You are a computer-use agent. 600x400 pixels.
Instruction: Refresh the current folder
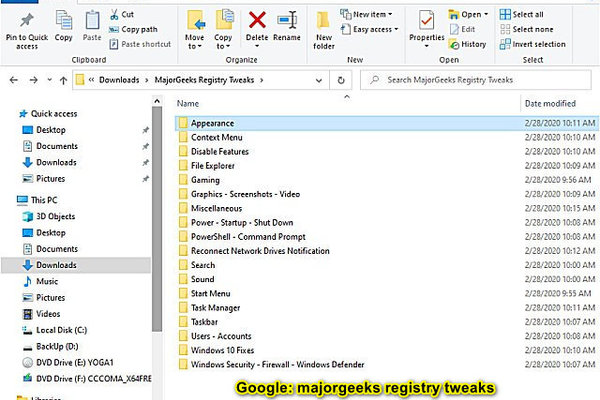point(341,80)
